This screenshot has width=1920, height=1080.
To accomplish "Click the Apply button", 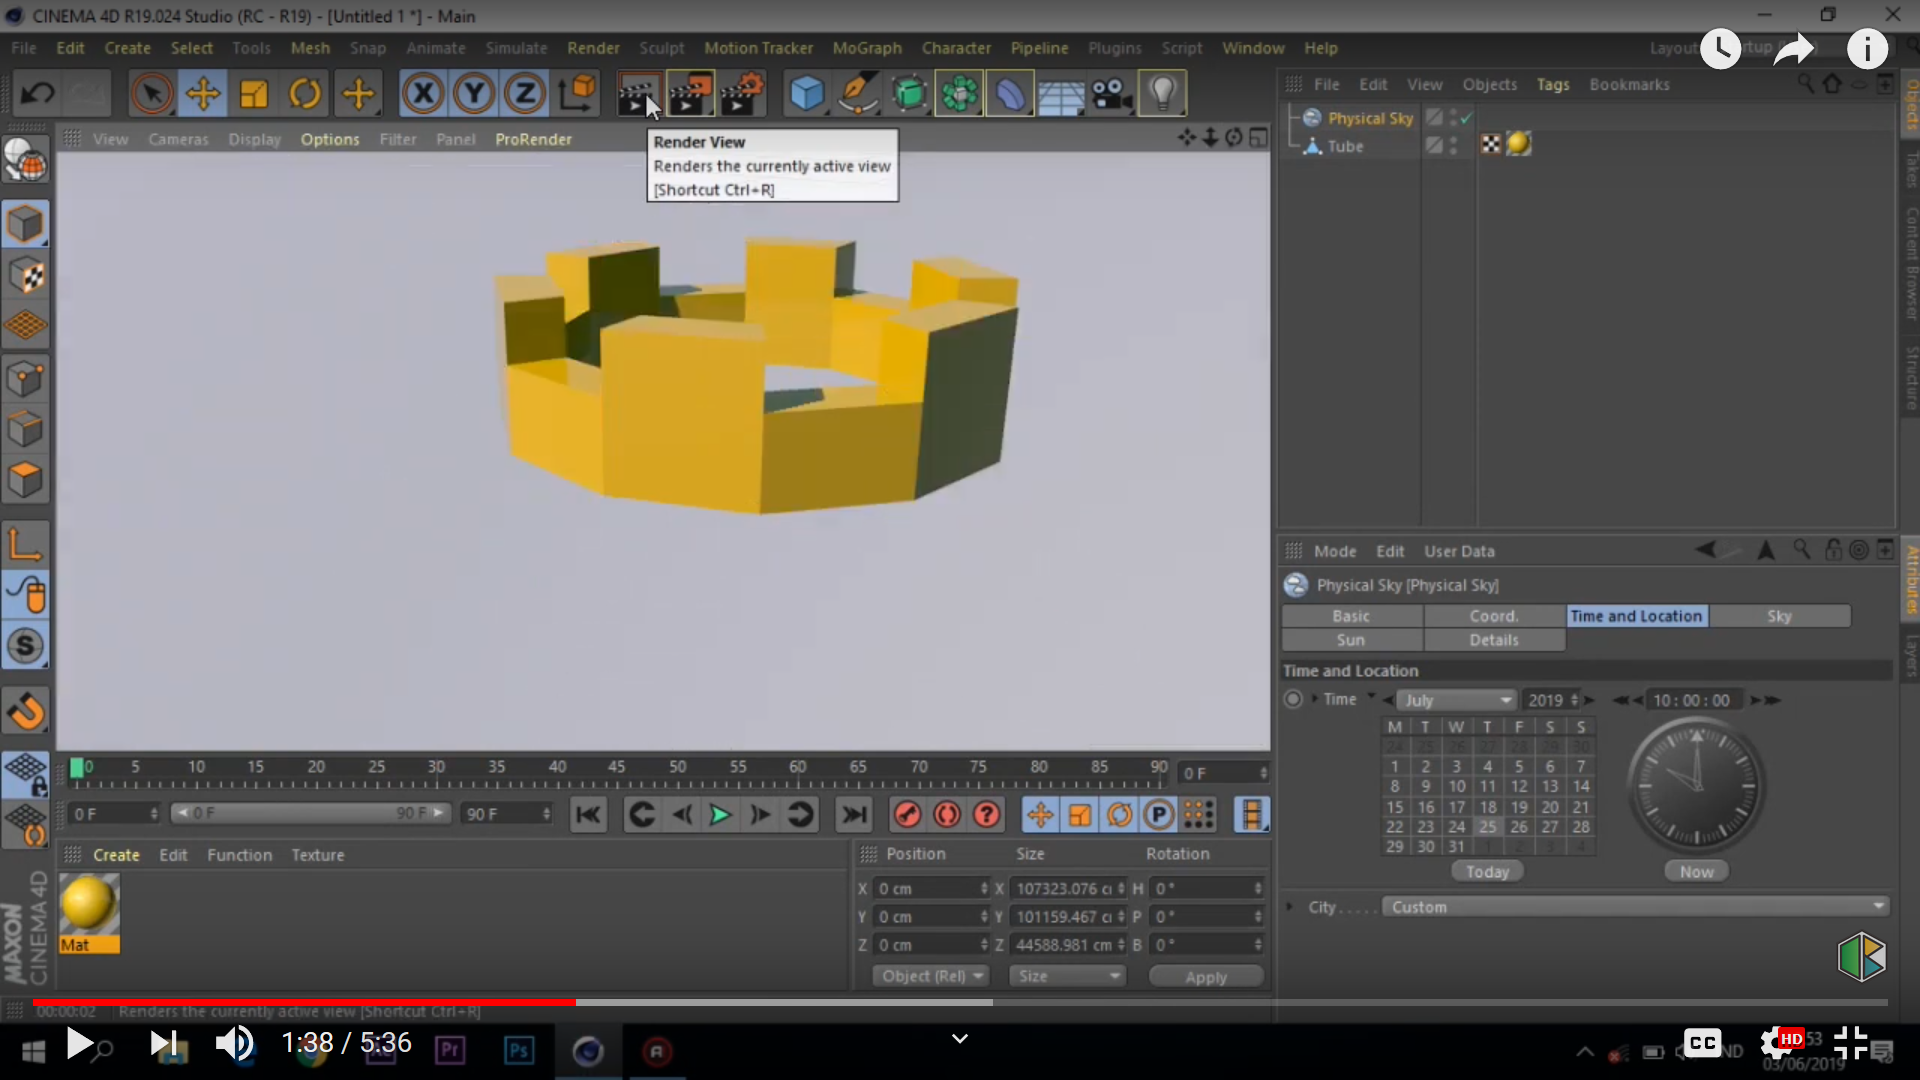I will pyautogui.click(x=1206, y=977).
